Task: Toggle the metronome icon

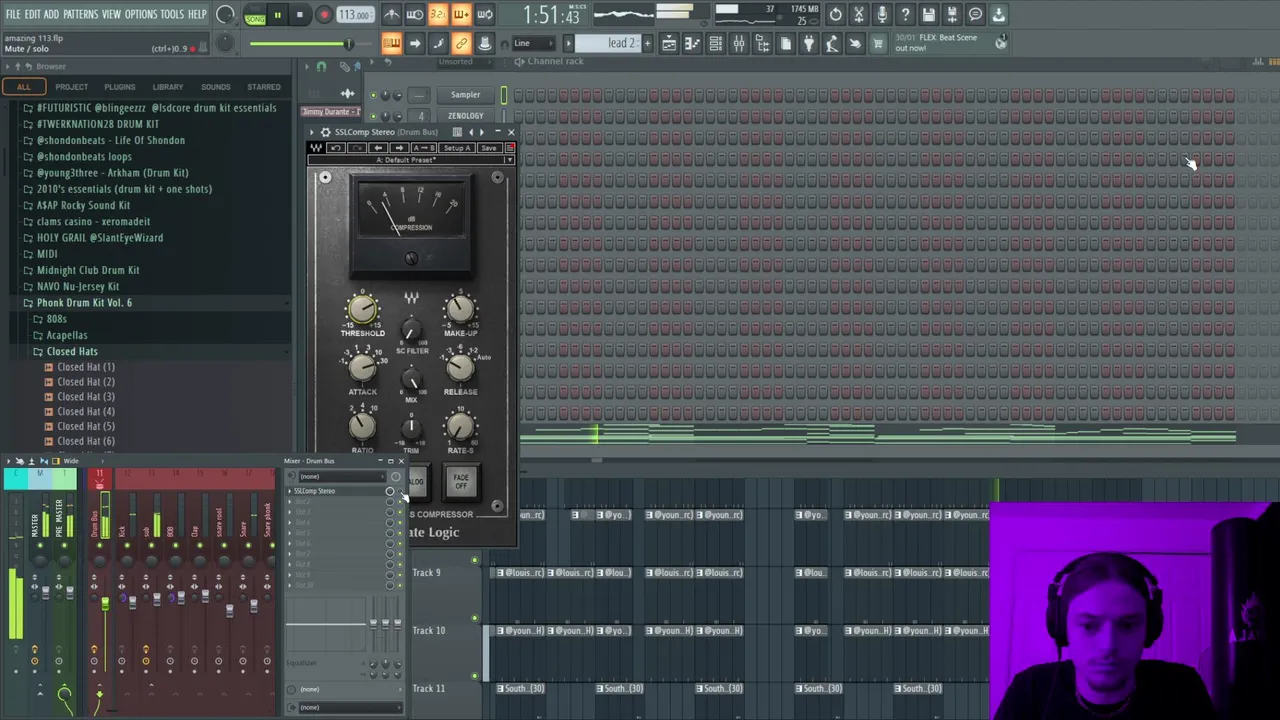Action: 391,15
